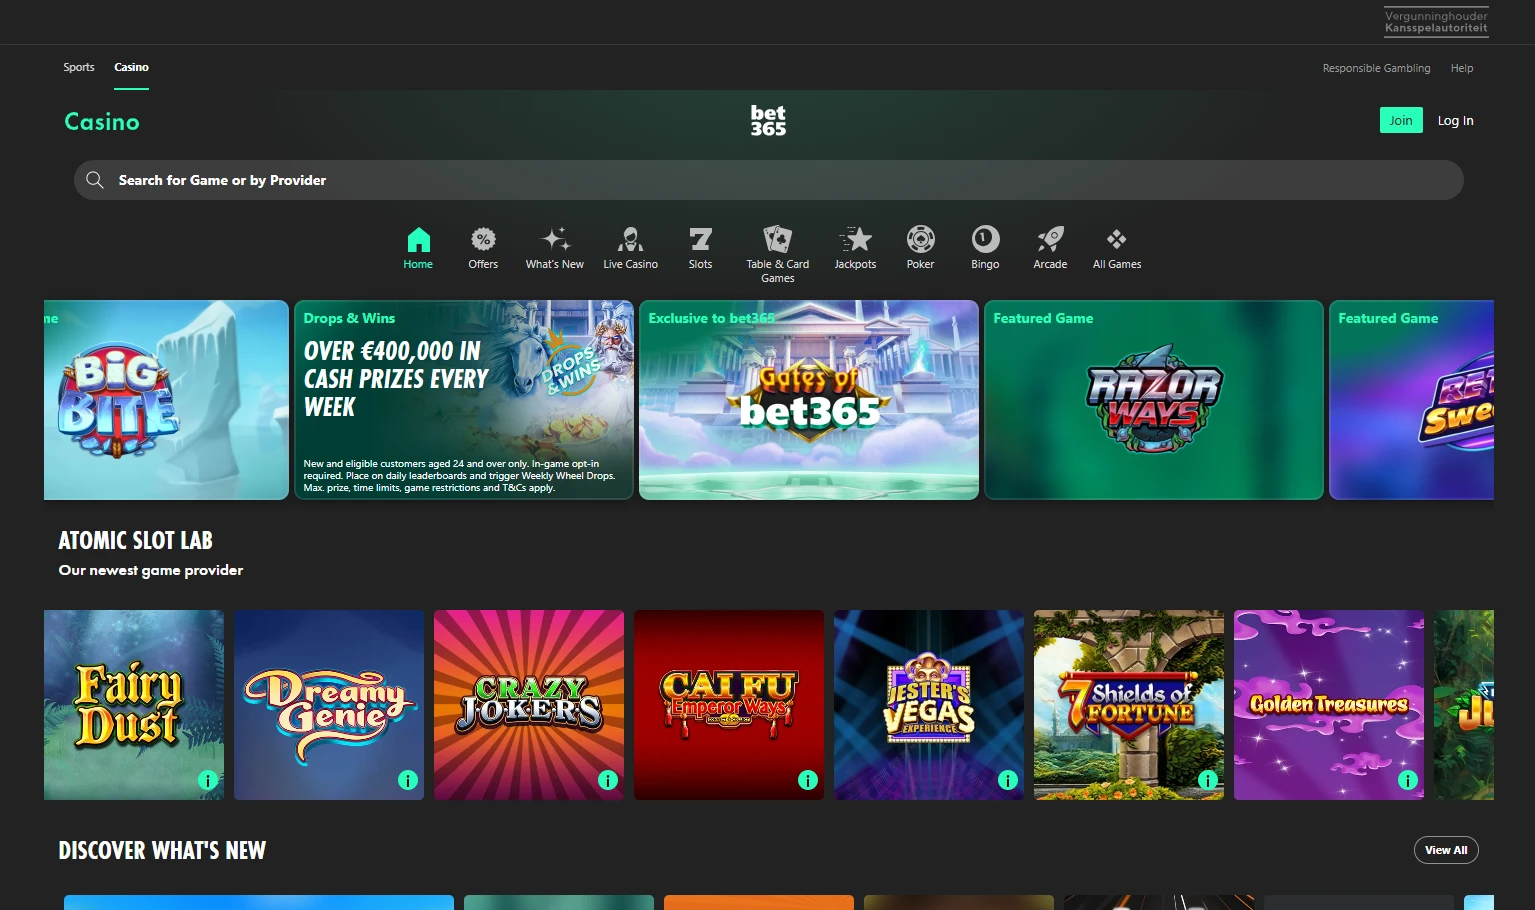Show info for the Fairy Dust game
The height and width of the screenshot is (910, 1535).
tap(207, 779)
